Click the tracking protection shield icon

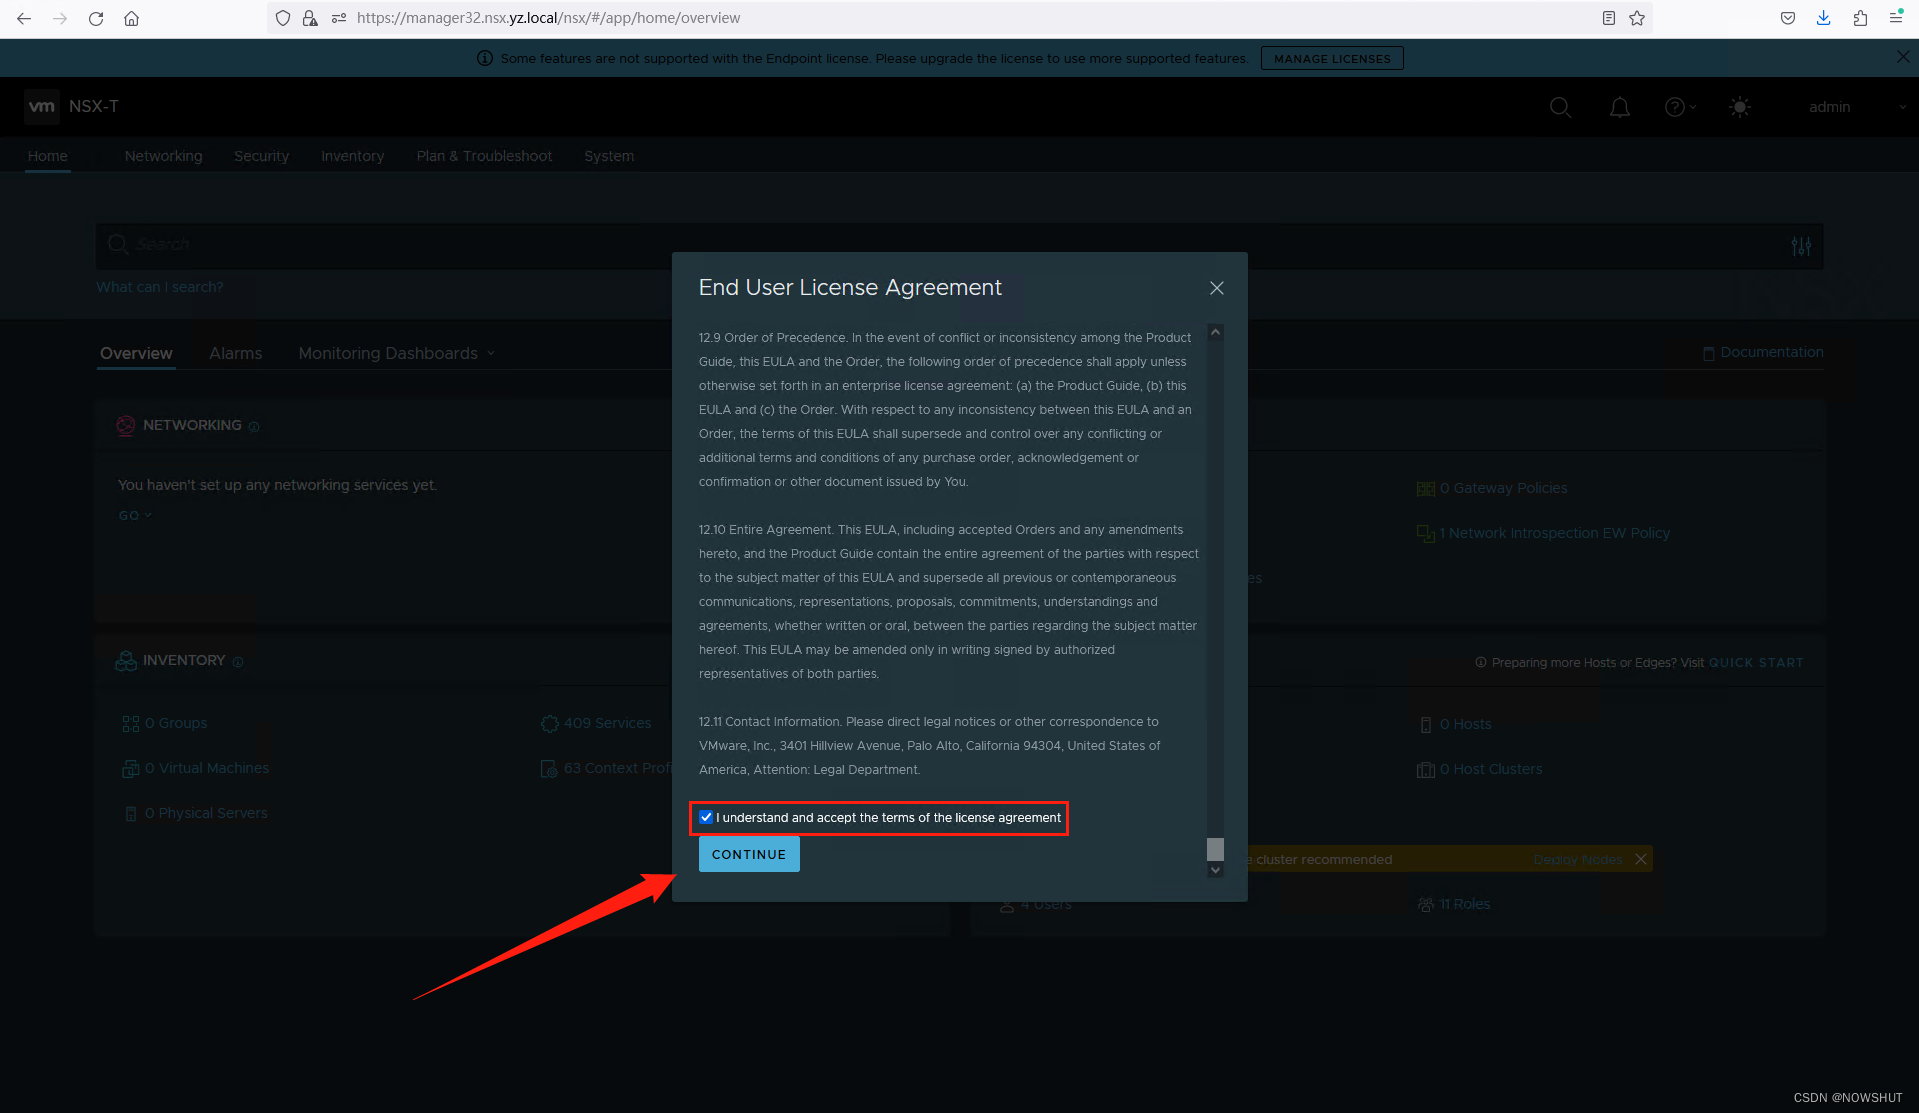point(283,18)
